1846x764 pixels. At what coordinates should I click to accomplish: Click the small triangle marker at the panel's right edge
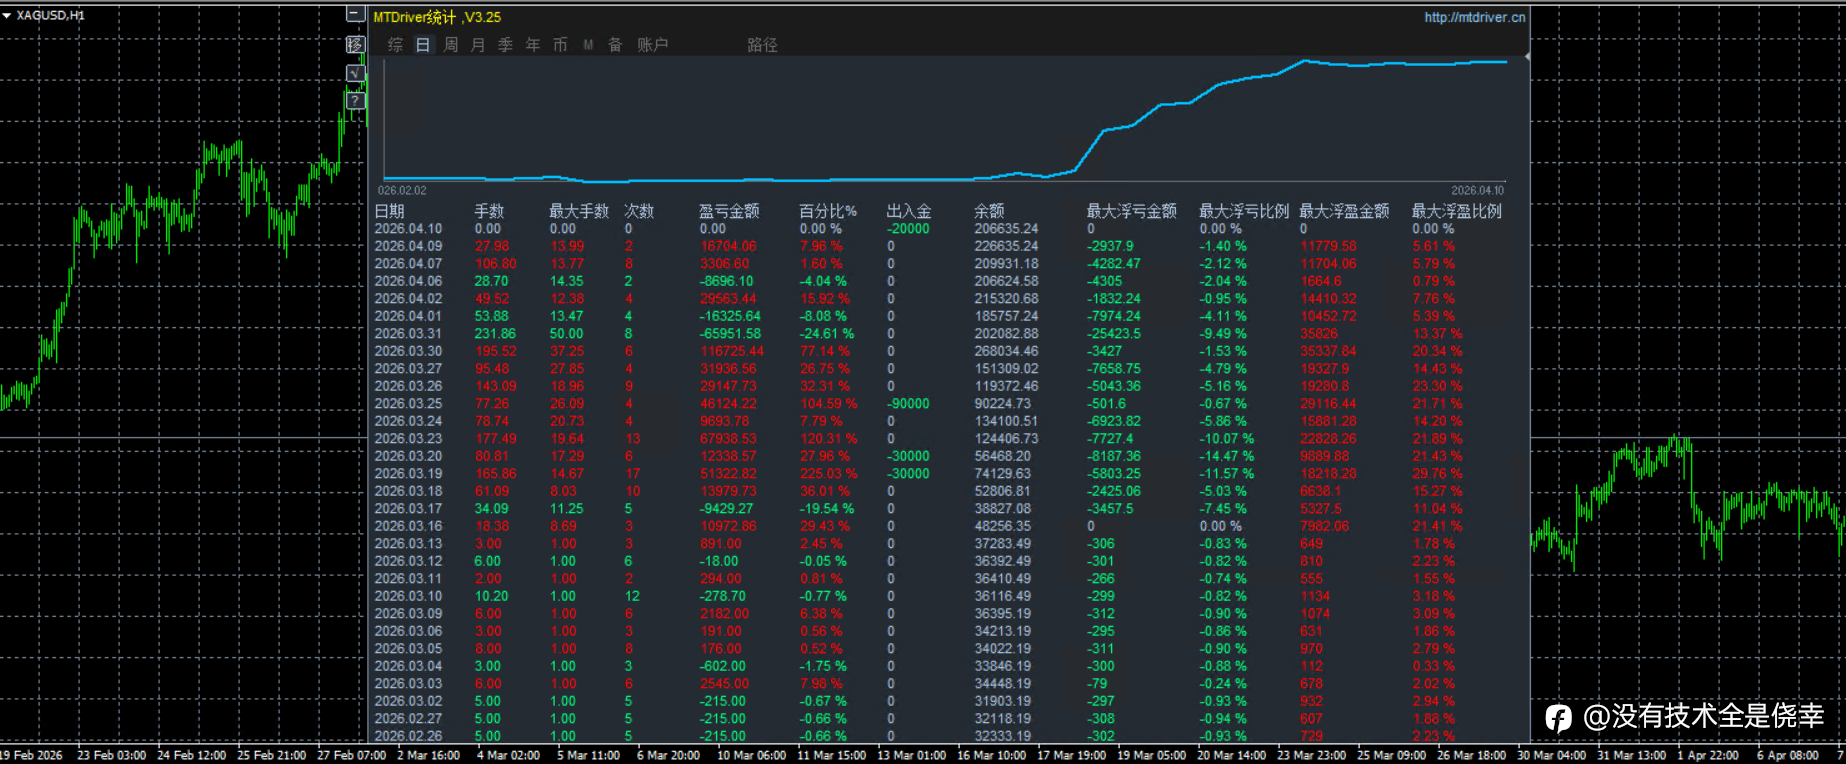pyautogui.click(x=1526, y=57)
